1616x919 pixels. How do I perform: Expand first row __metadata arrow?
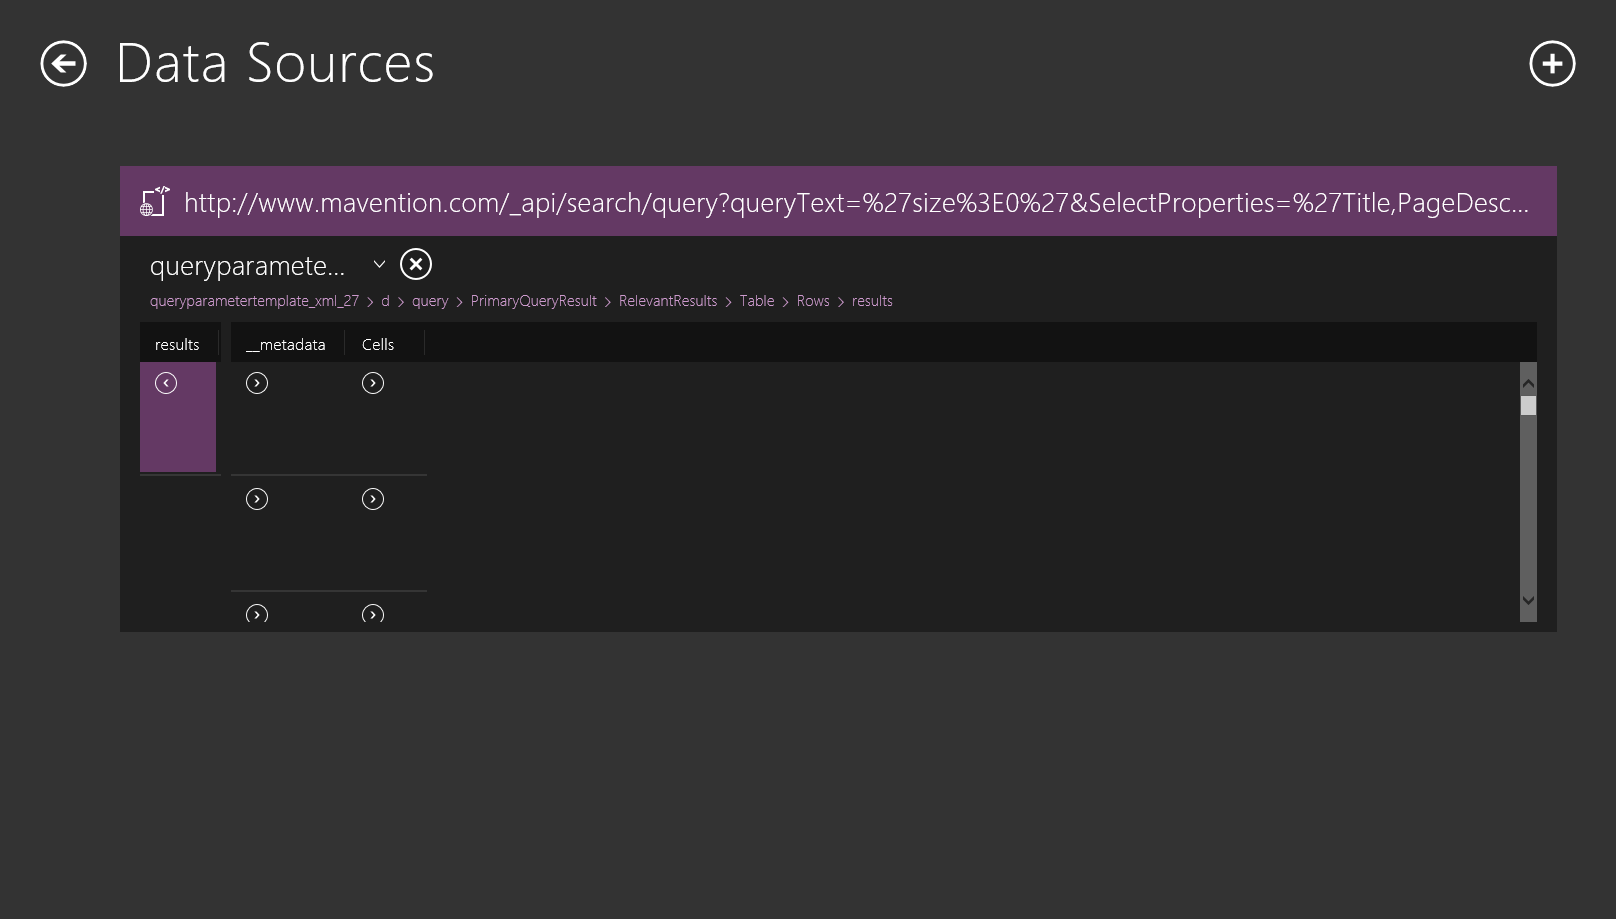coord(257,383)
